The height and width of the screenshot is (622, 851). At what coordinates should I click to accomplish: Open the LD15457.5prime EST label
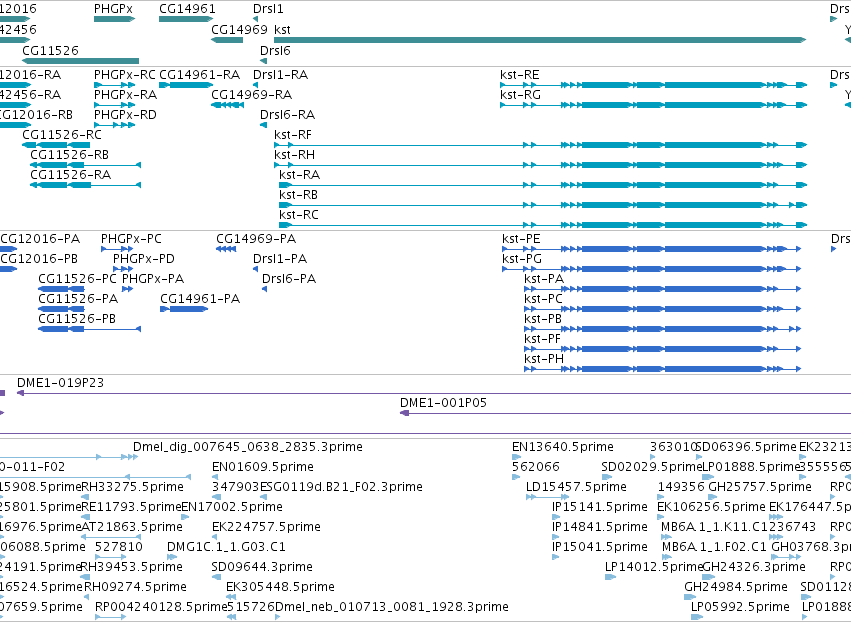pyautogui.click(x=576, y=487)
